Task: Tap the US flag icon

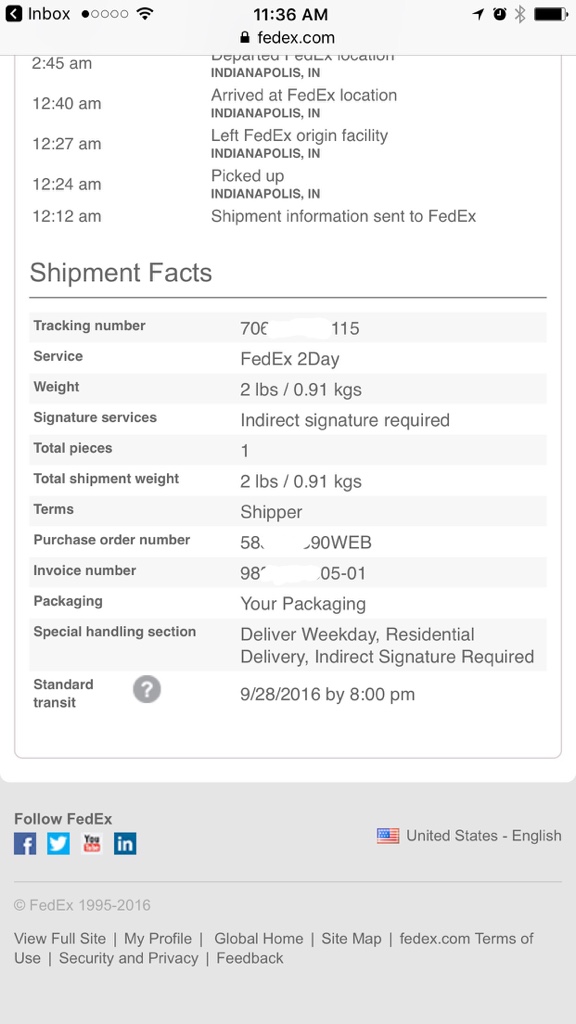Action: pyautogui.click(x=388, y=836)
